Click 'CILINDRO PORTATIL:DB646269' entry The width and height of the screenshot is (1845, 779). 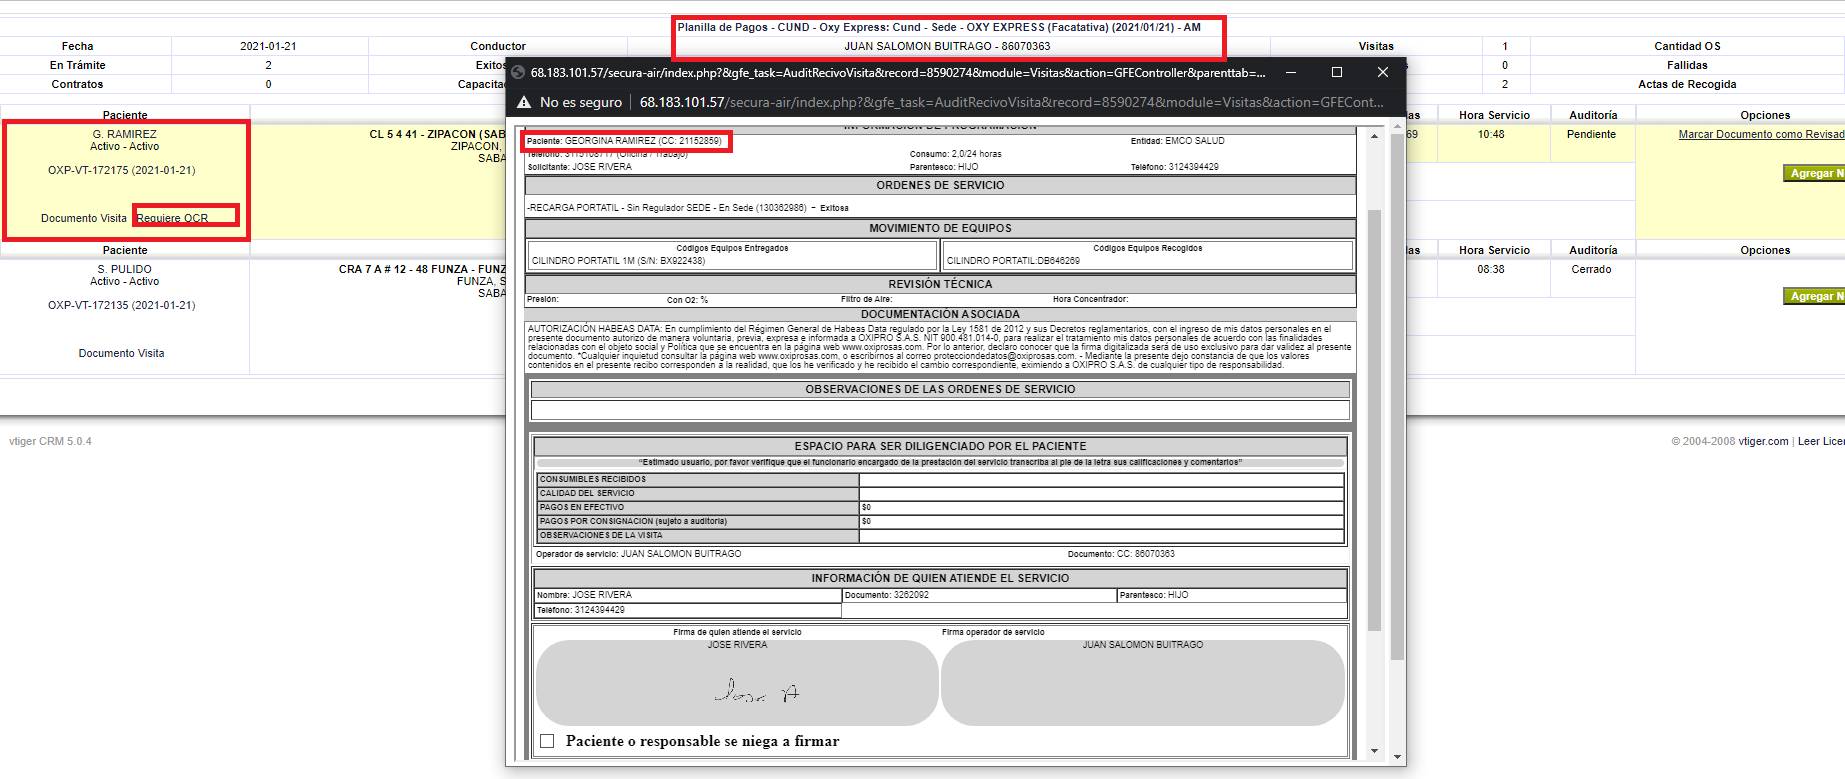(x=1013, y=260)
